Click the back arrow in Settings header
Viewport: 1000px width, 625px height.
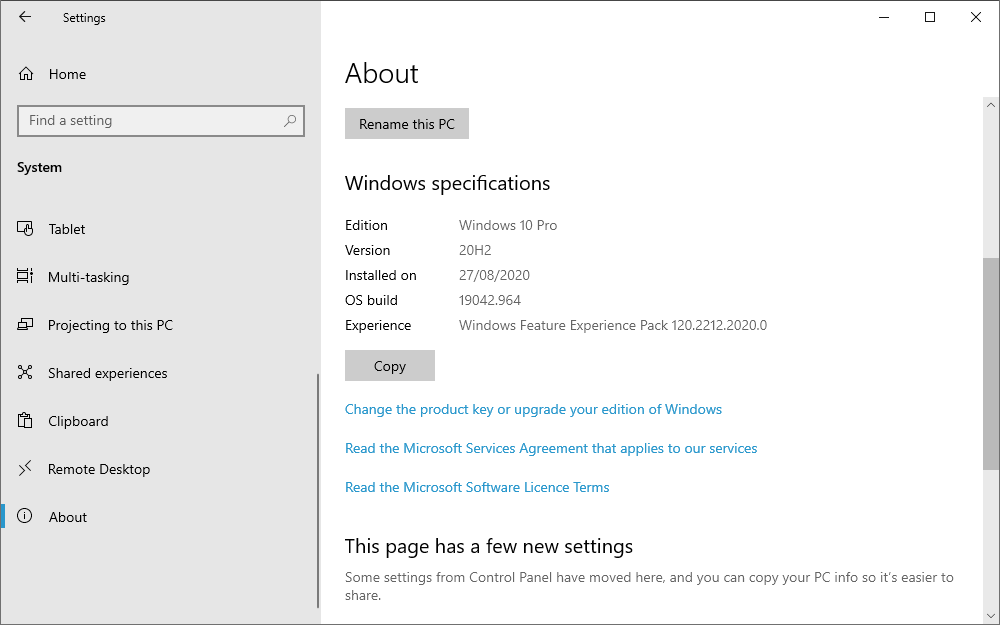tap(25, 17)
